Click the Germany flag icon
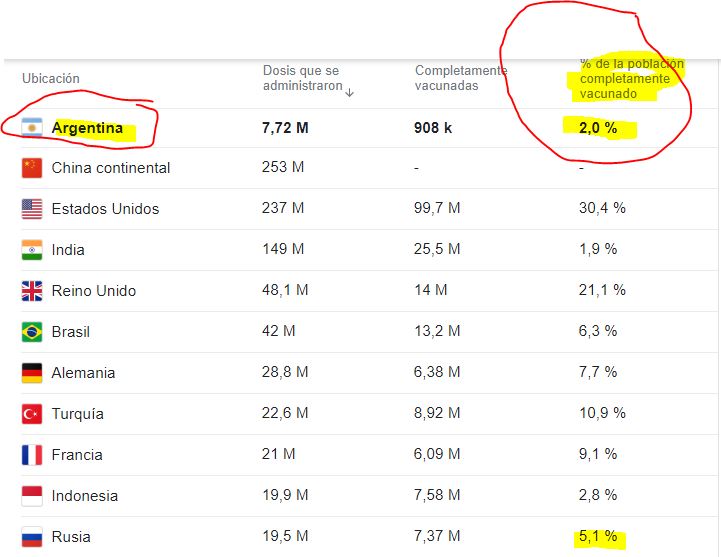This screenshot has width=721, height=557. pyautogui.click(x=32, y=373)
